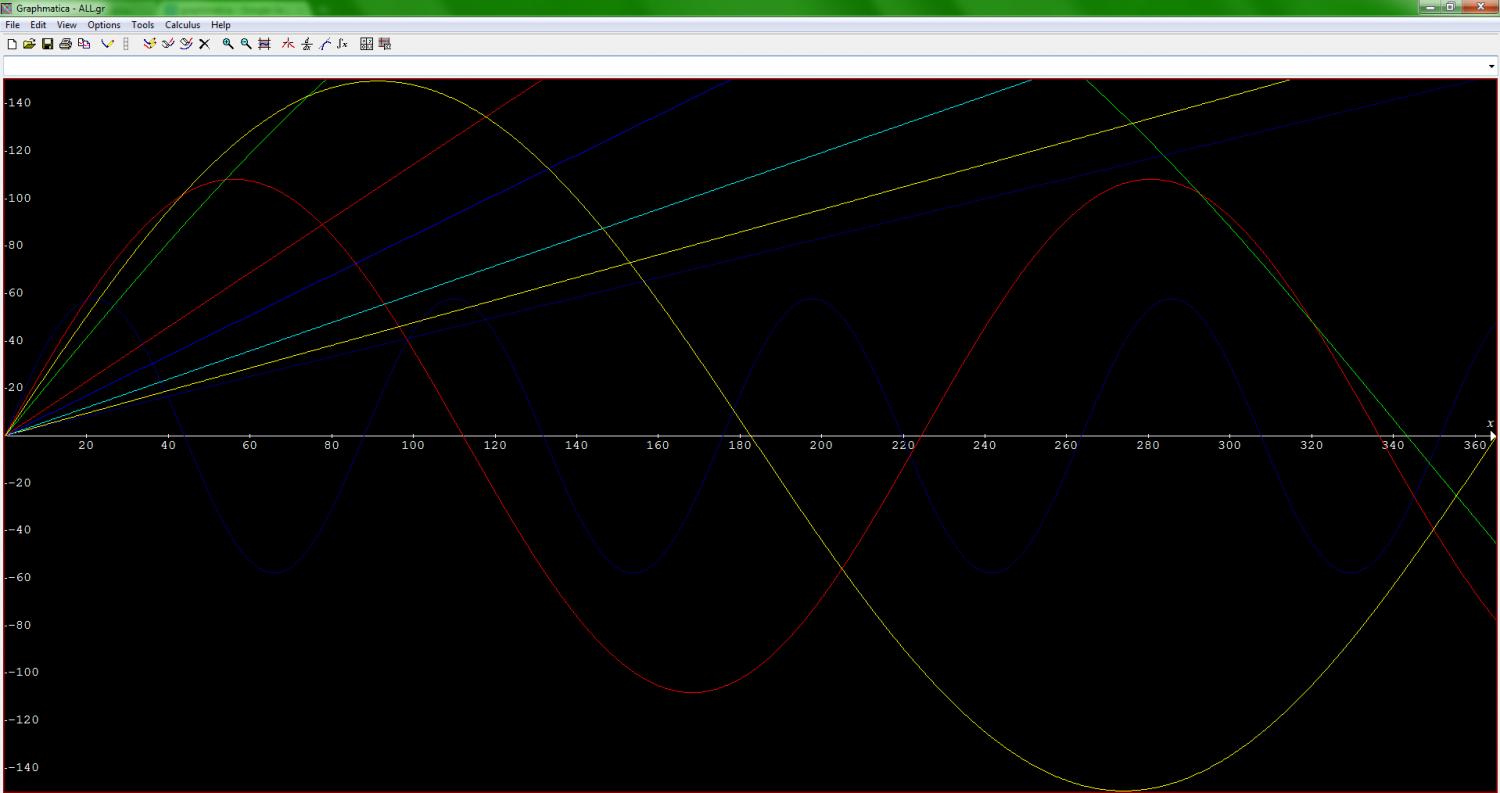Click the x-axis label 360
Screen dimensions: 1500x793
click(1474, 446)
